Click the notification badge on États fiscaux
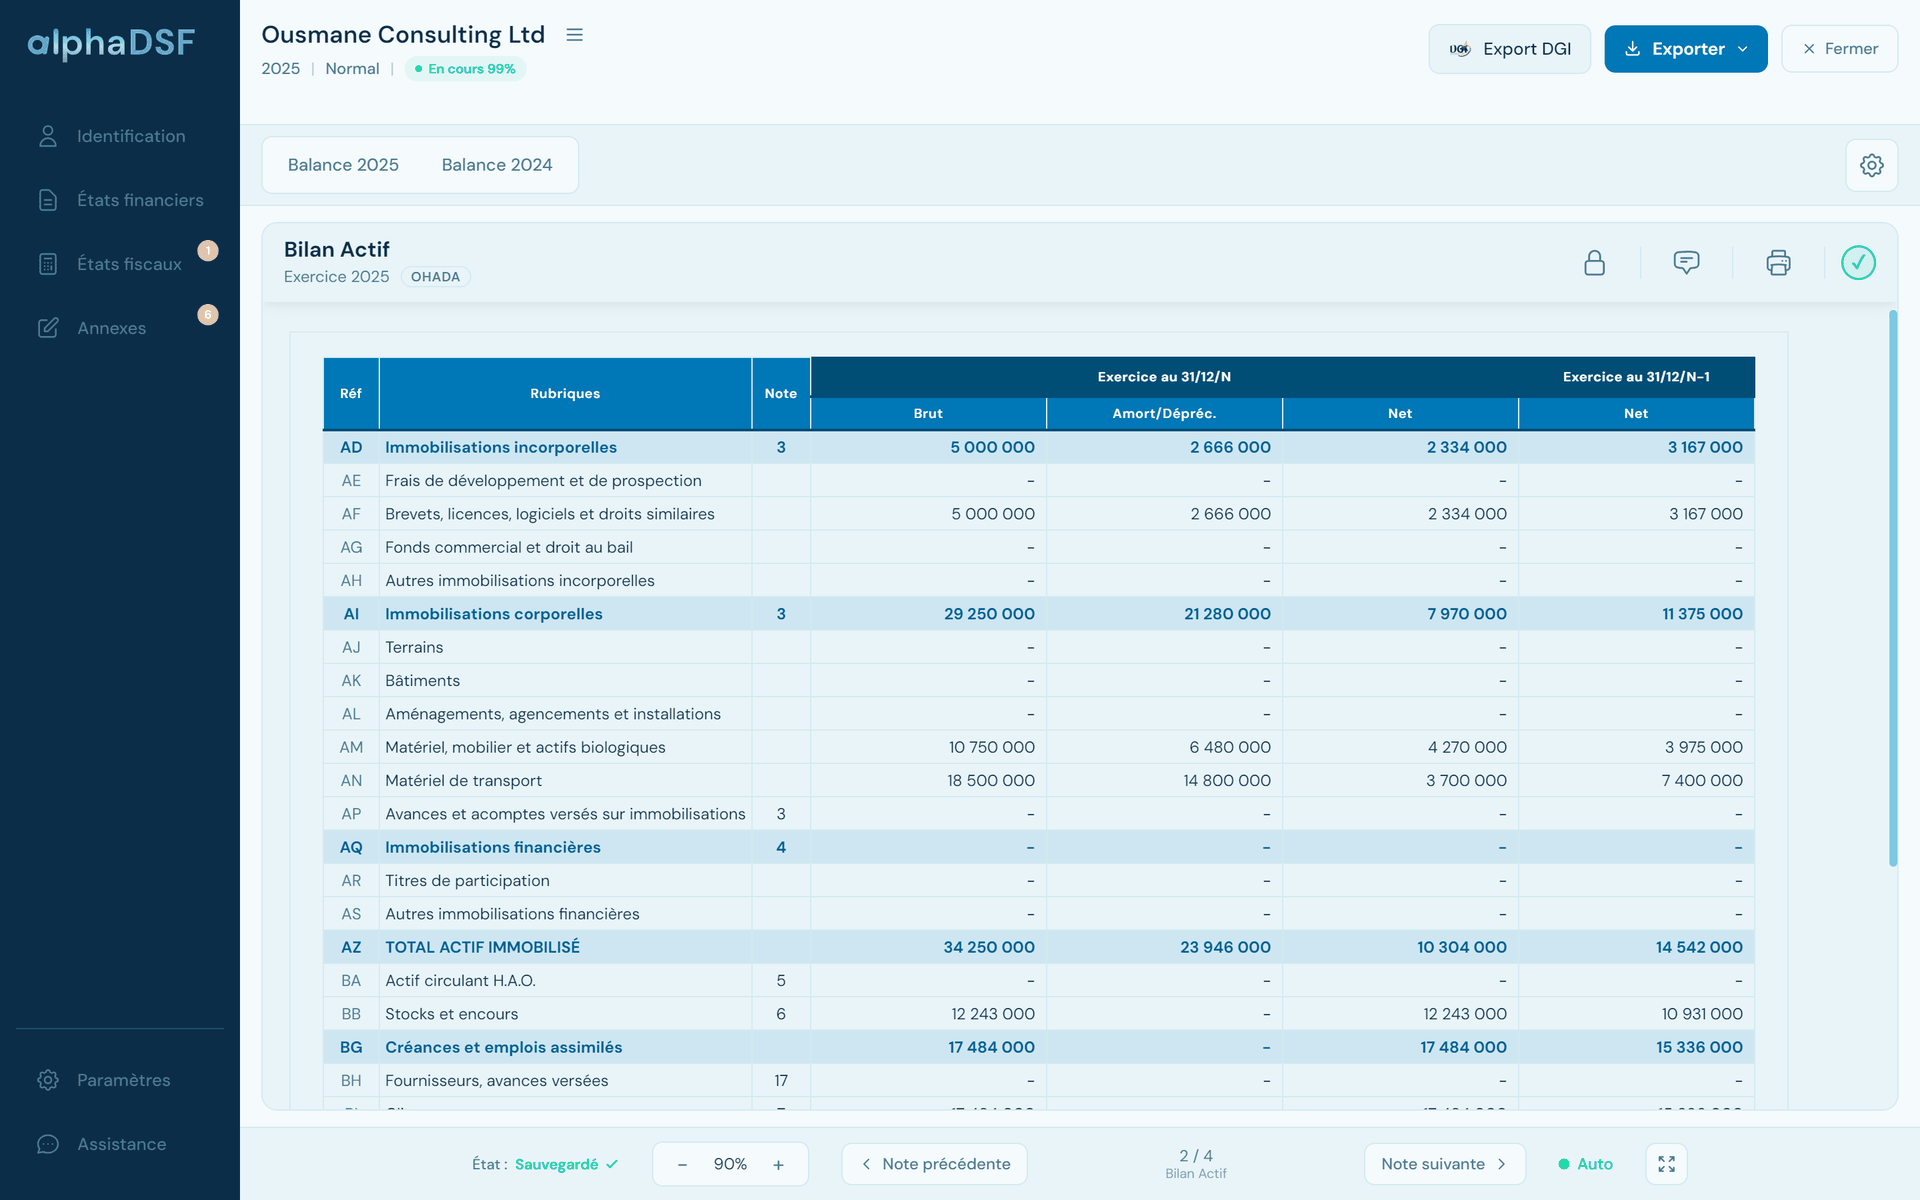Screen dimensions: 1920x1200 [x=208, y=251]
